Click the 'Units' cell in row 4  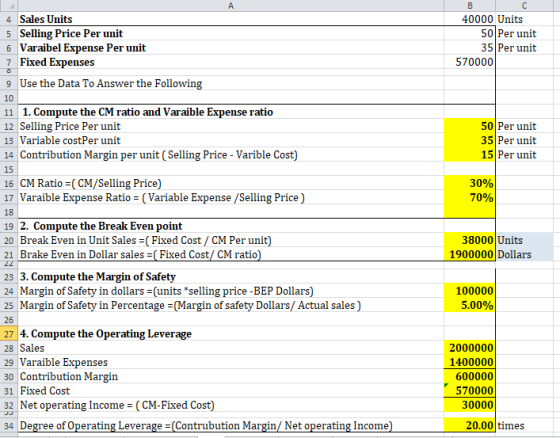(x=524, y=19)
